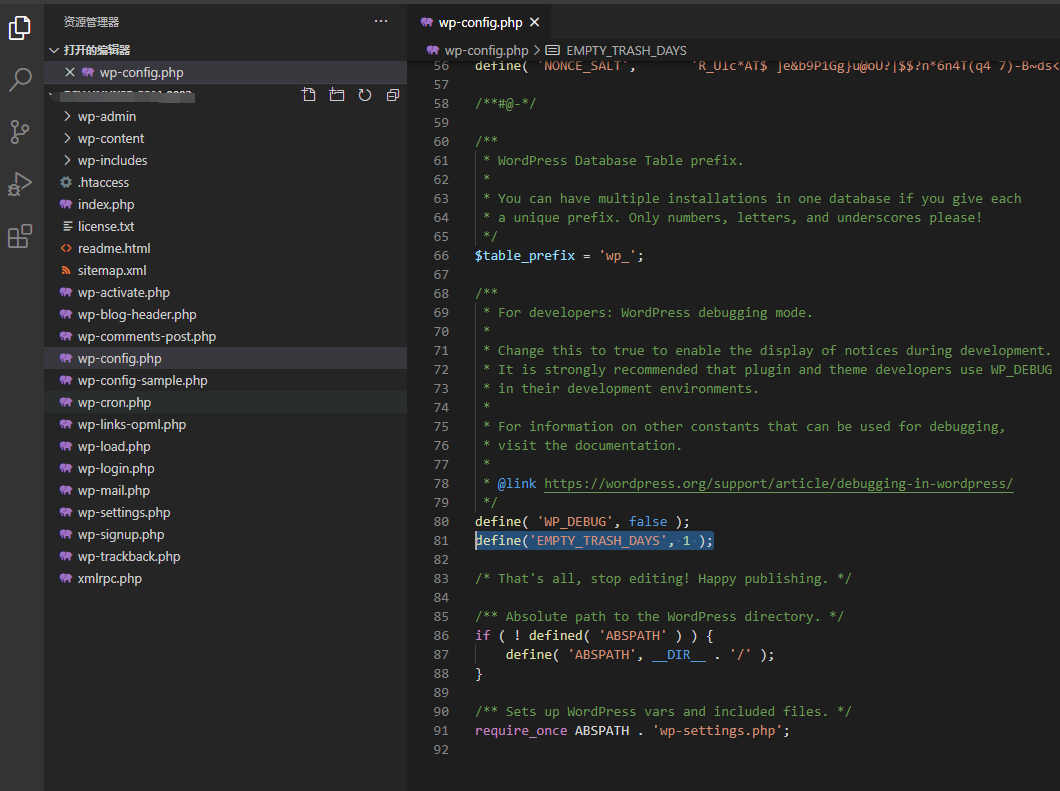
Task: Click 'WP_DEBUG' string on line 80
Action: pyautogui.click(x=575, y=521)
